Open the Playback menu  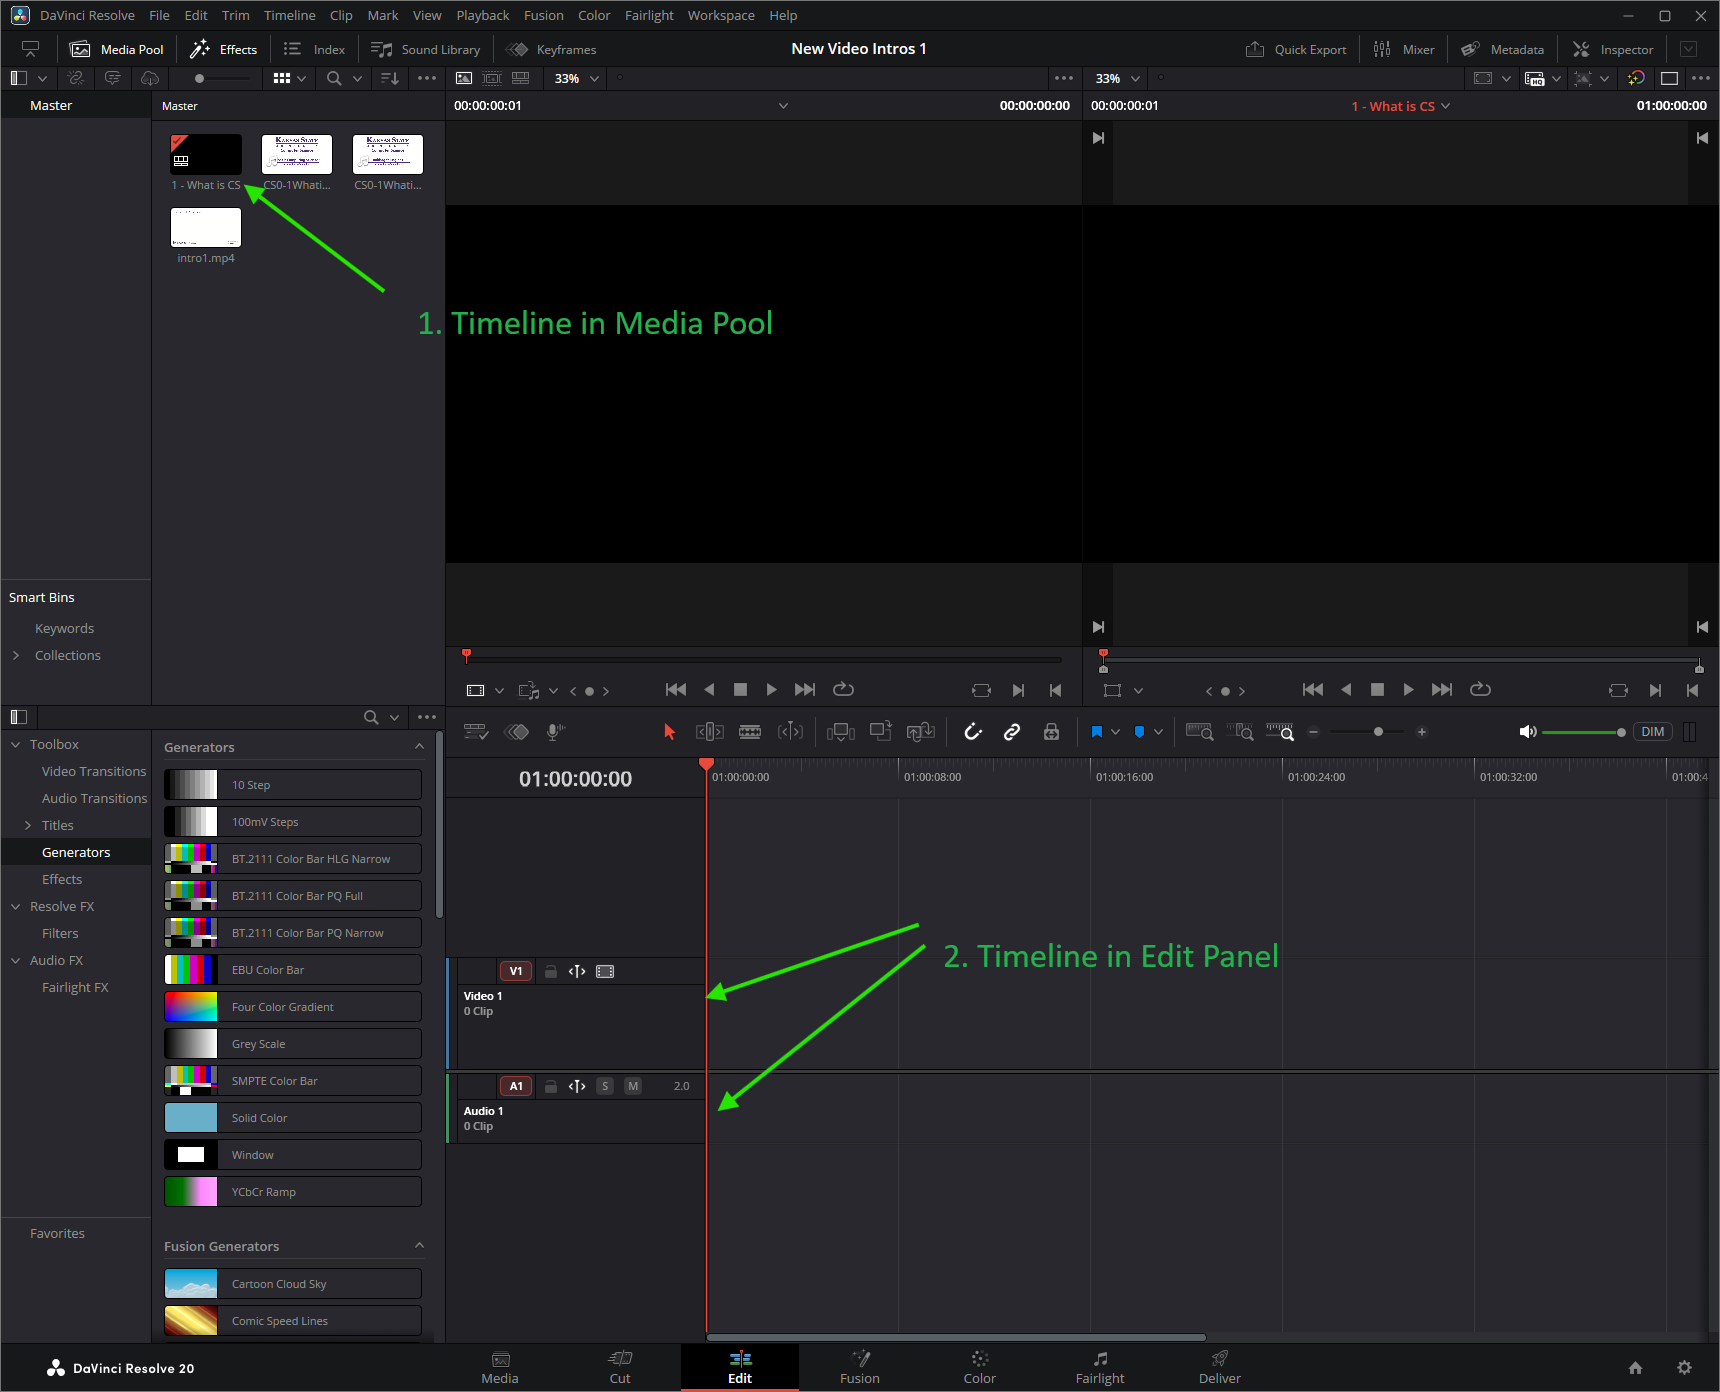tap(483, 15)
